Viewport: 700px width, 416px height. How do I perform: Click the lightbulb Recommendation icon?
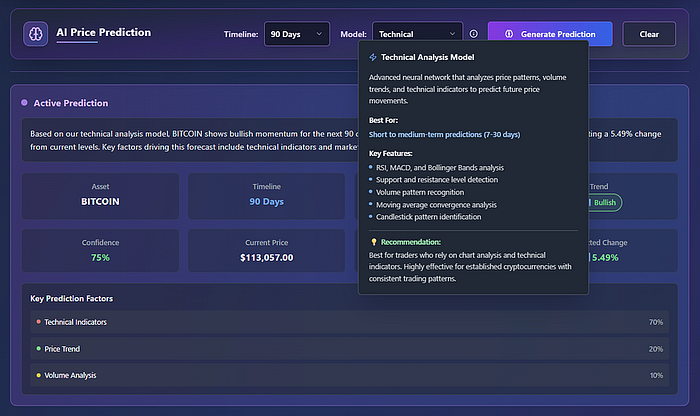tap(373, 242)
